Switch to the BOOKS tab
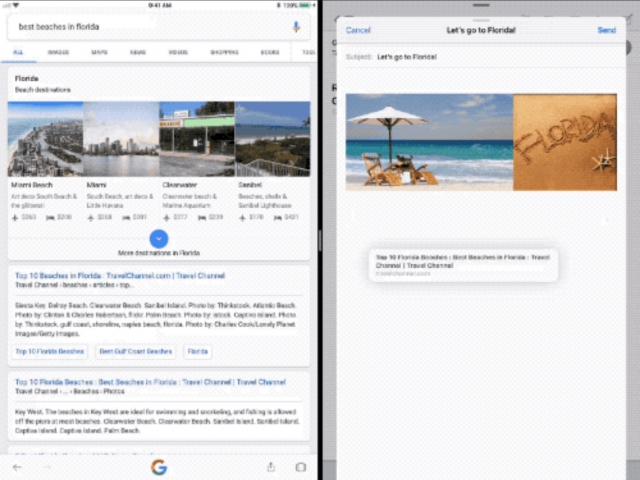 [x=270, y=52]
